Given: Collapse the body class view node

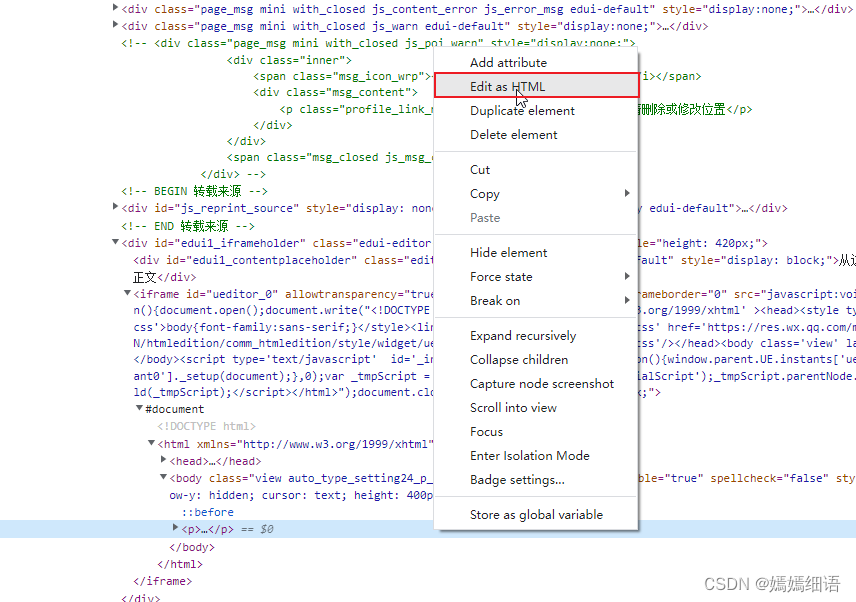Looking at the screenshot, I should point(163,477).
